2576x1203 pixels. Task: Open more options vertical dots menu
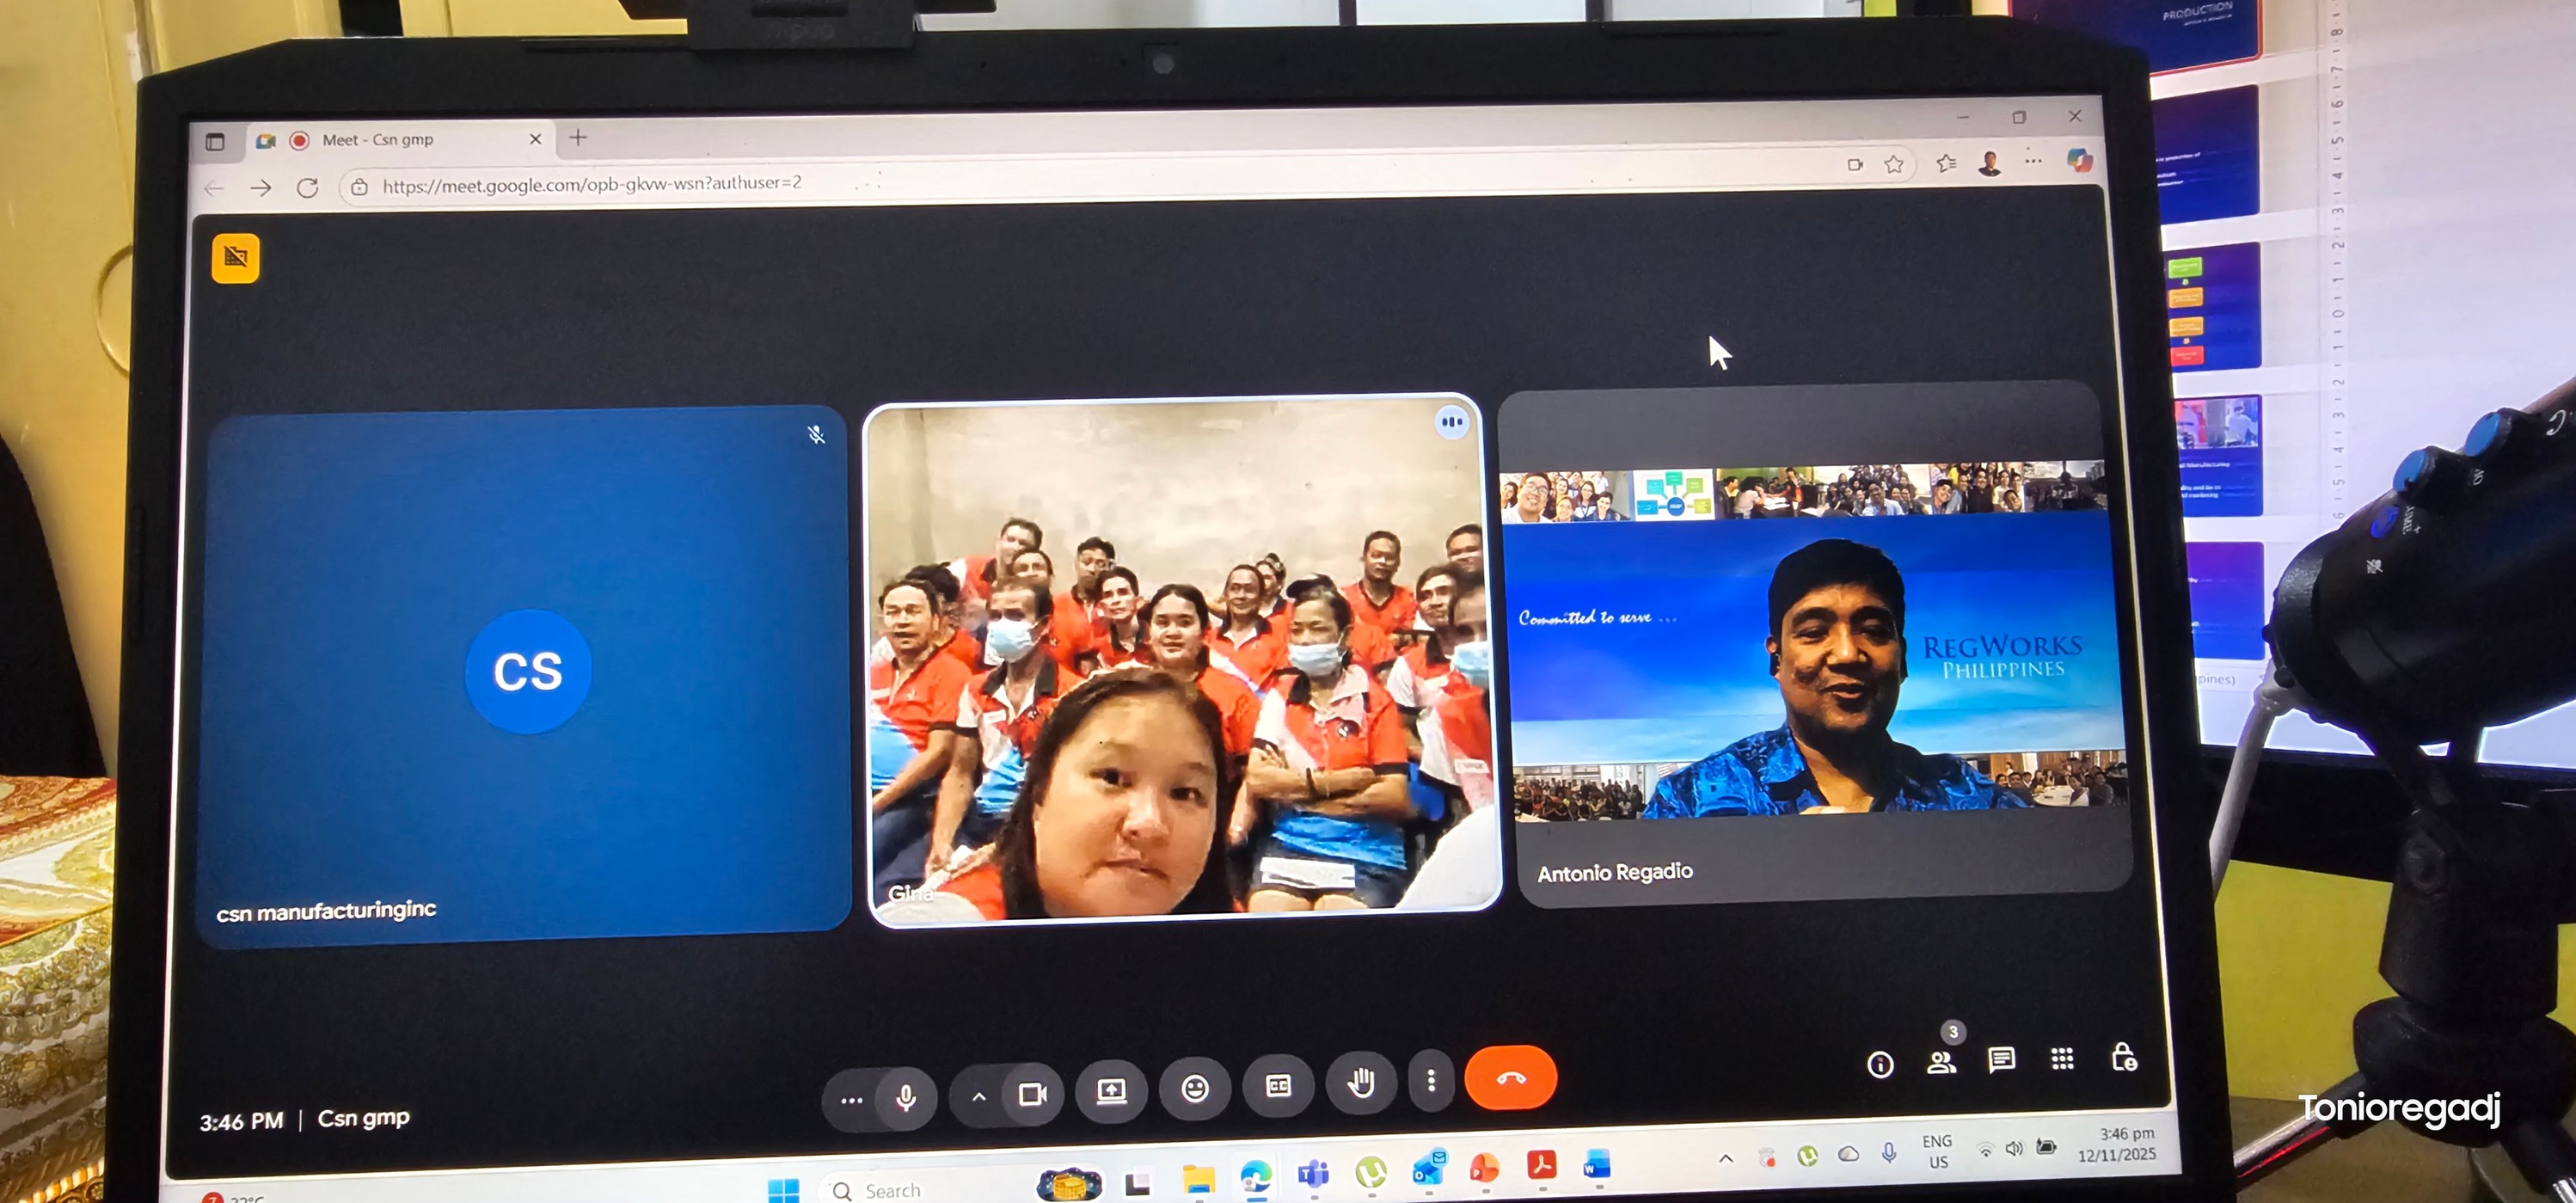coord(1431,1080)
